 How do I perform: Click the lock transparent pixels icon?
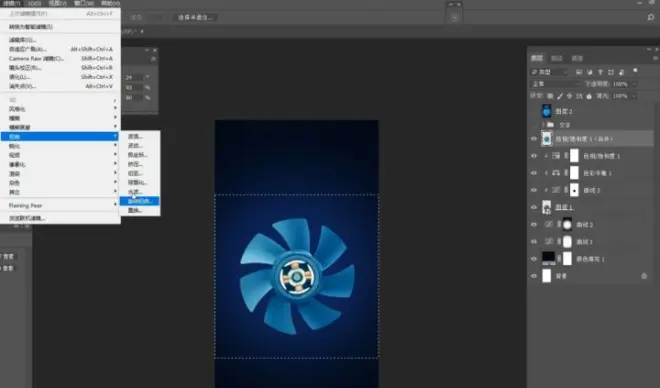pos(550,96)
